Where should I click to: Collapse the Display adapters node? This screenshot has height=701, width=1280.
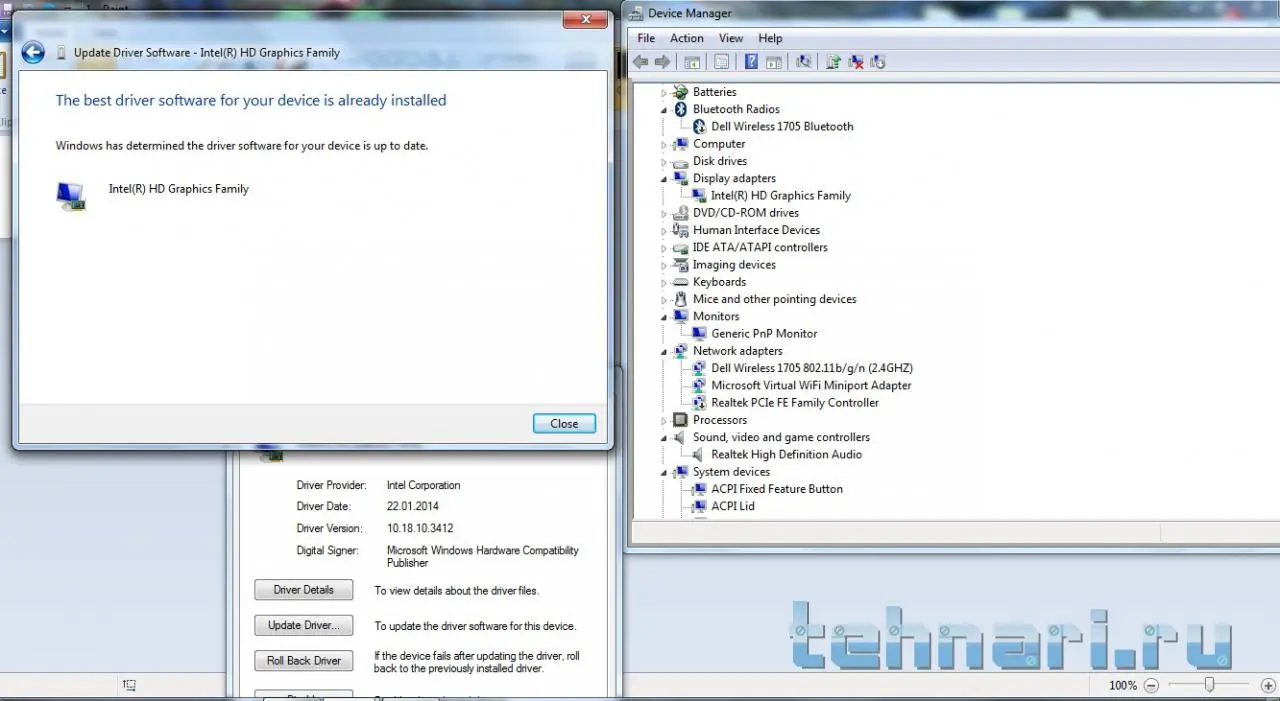pyautogui.click(x=663, y=178)
